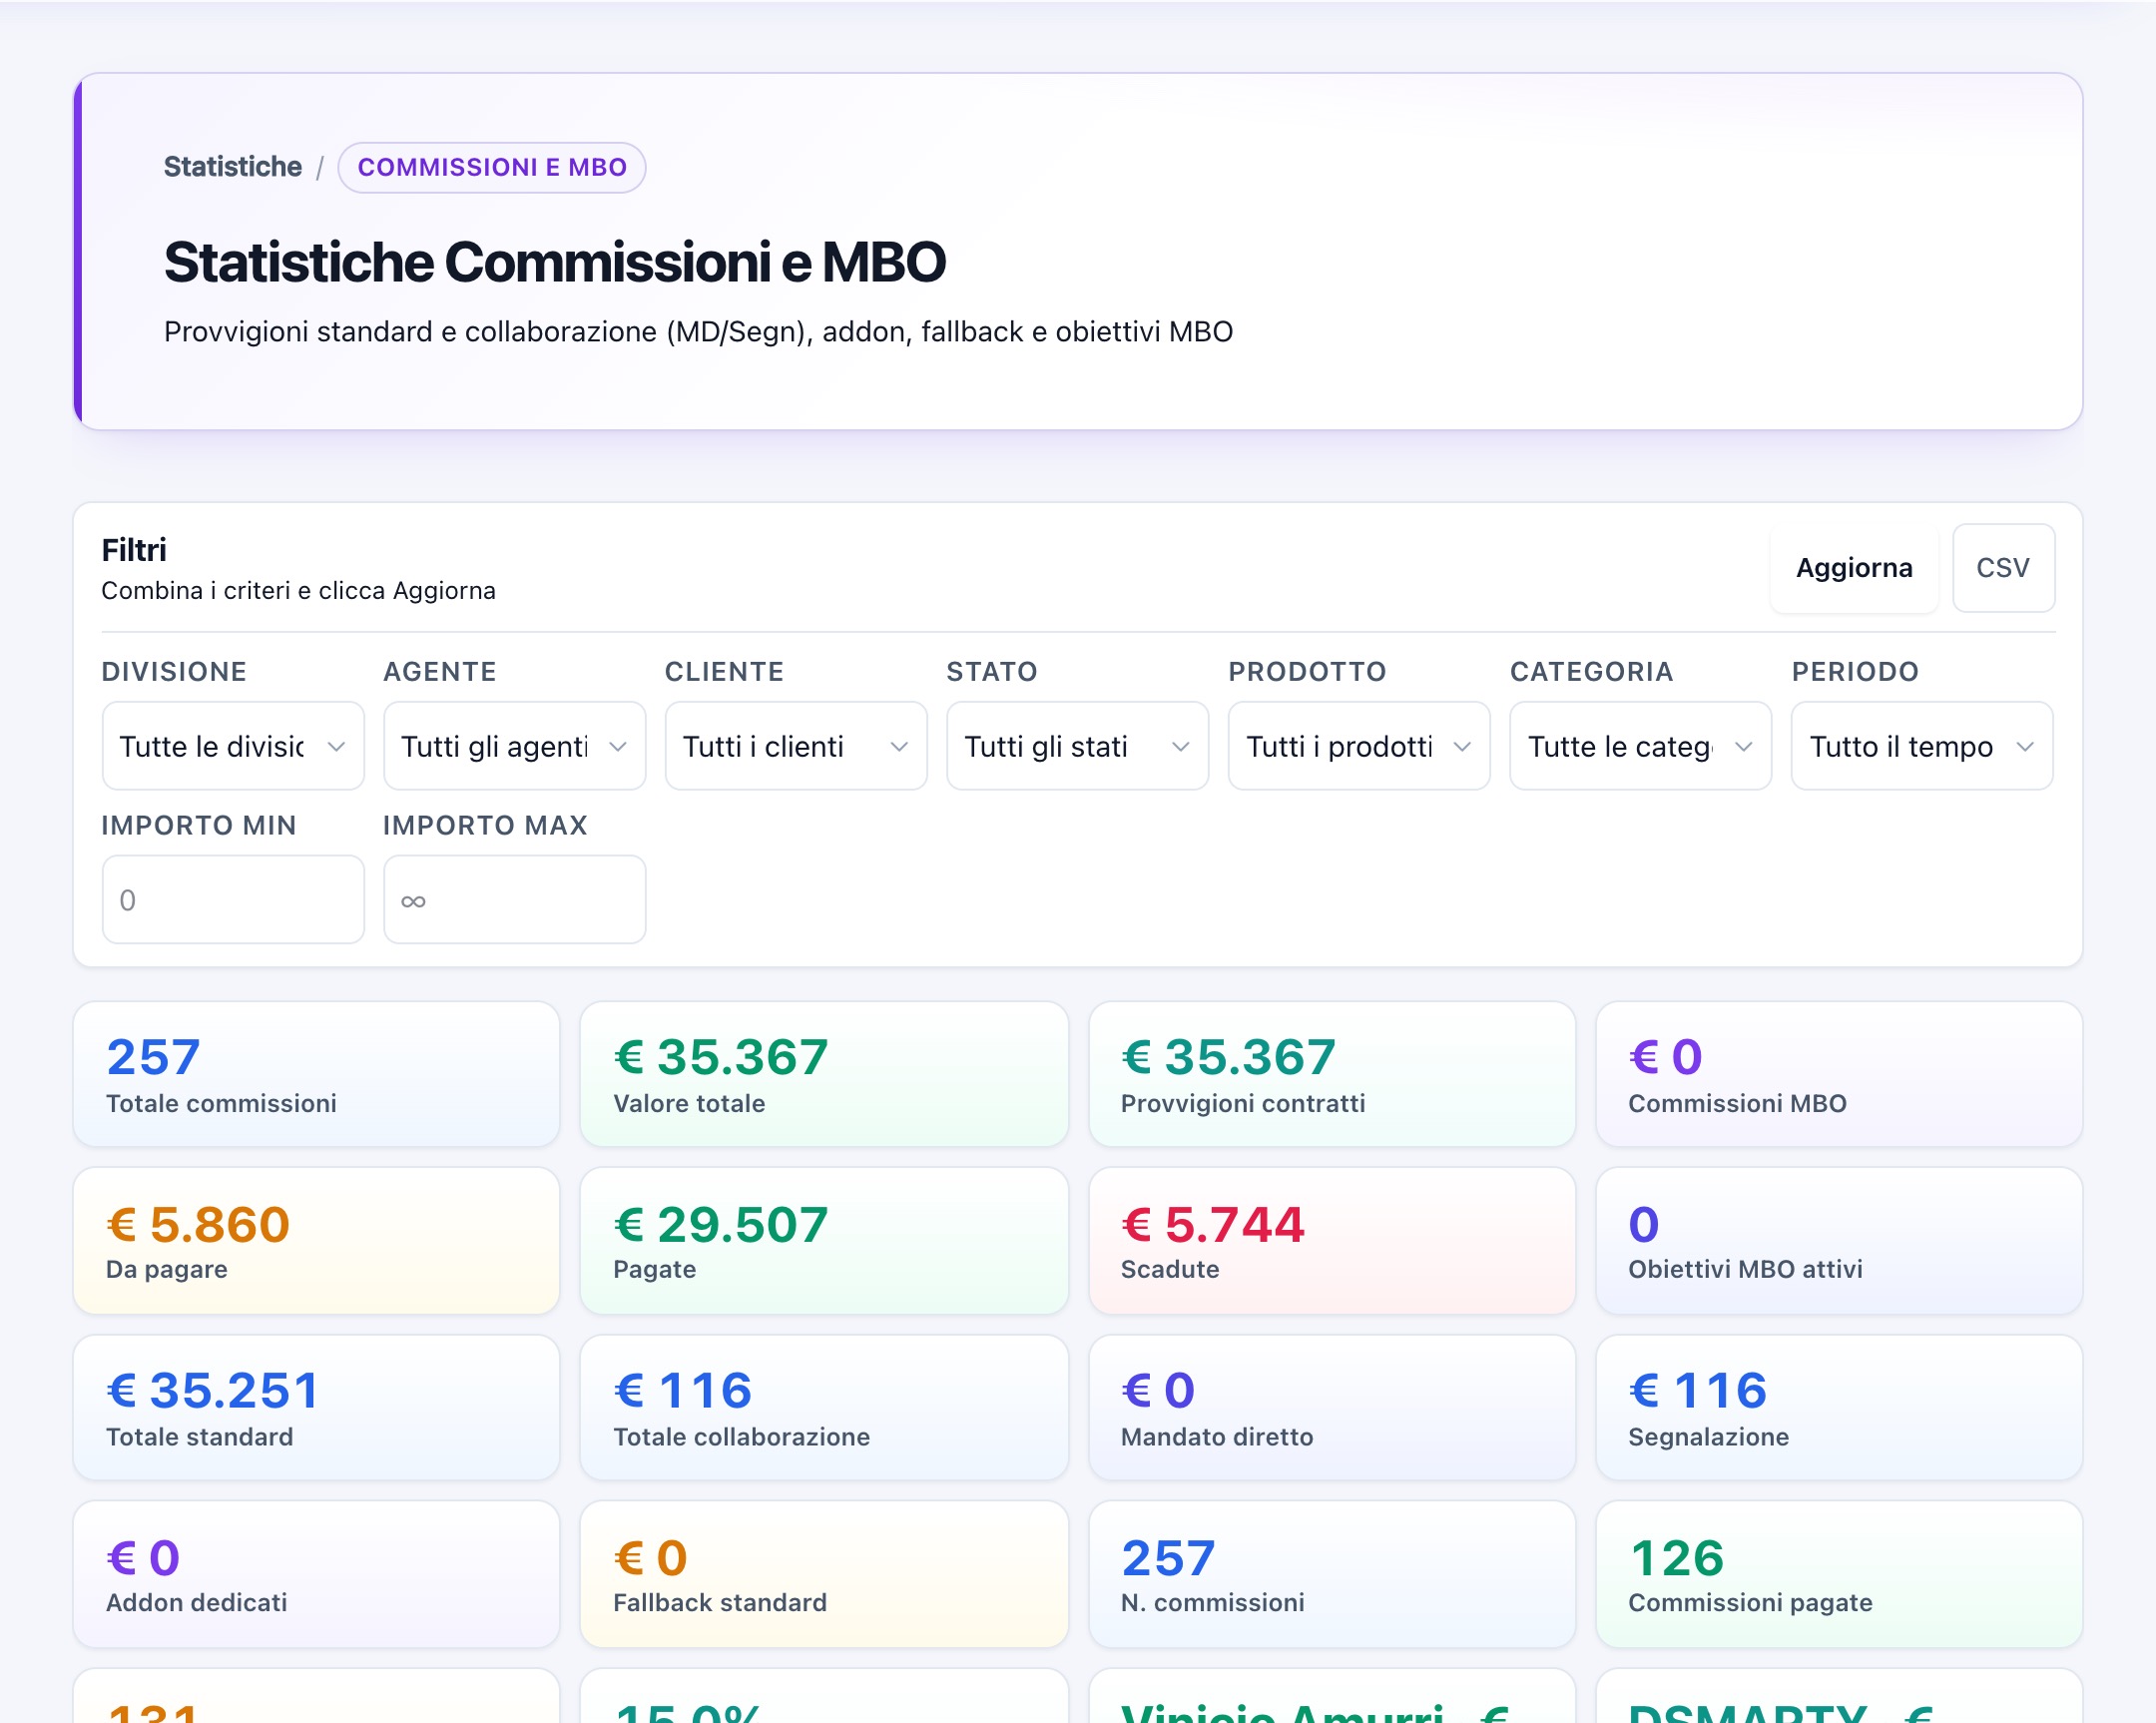Expand the Cliente dropdown
This screenshot has width=2156, height=1723.
click(796, 746)
